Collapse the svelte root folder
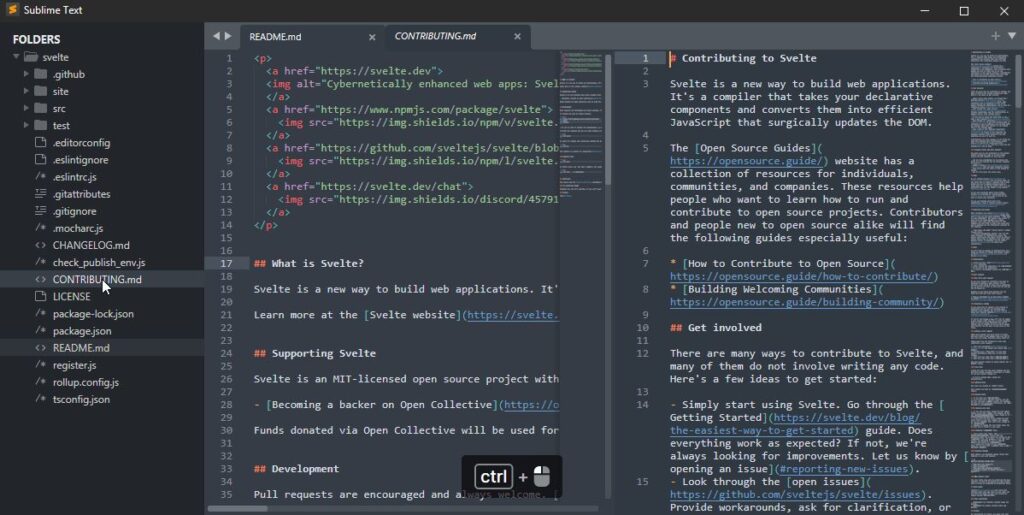 coord(16,57)
